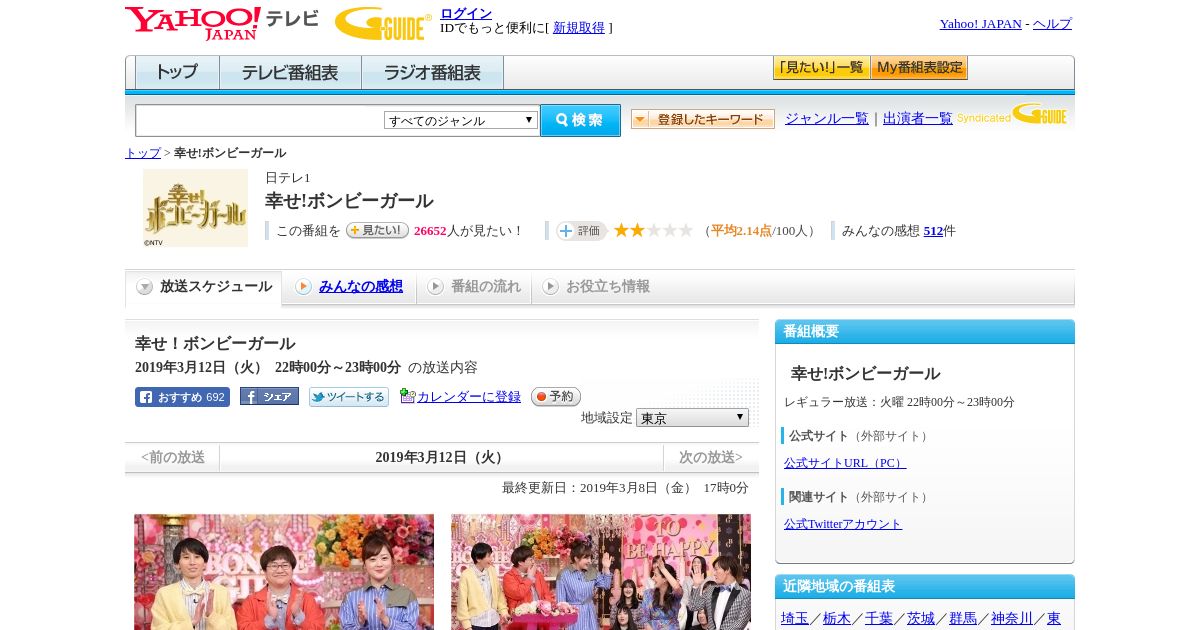
Task: Expand the すべてのジャンル genre dropdown
Action: point(461,120)
